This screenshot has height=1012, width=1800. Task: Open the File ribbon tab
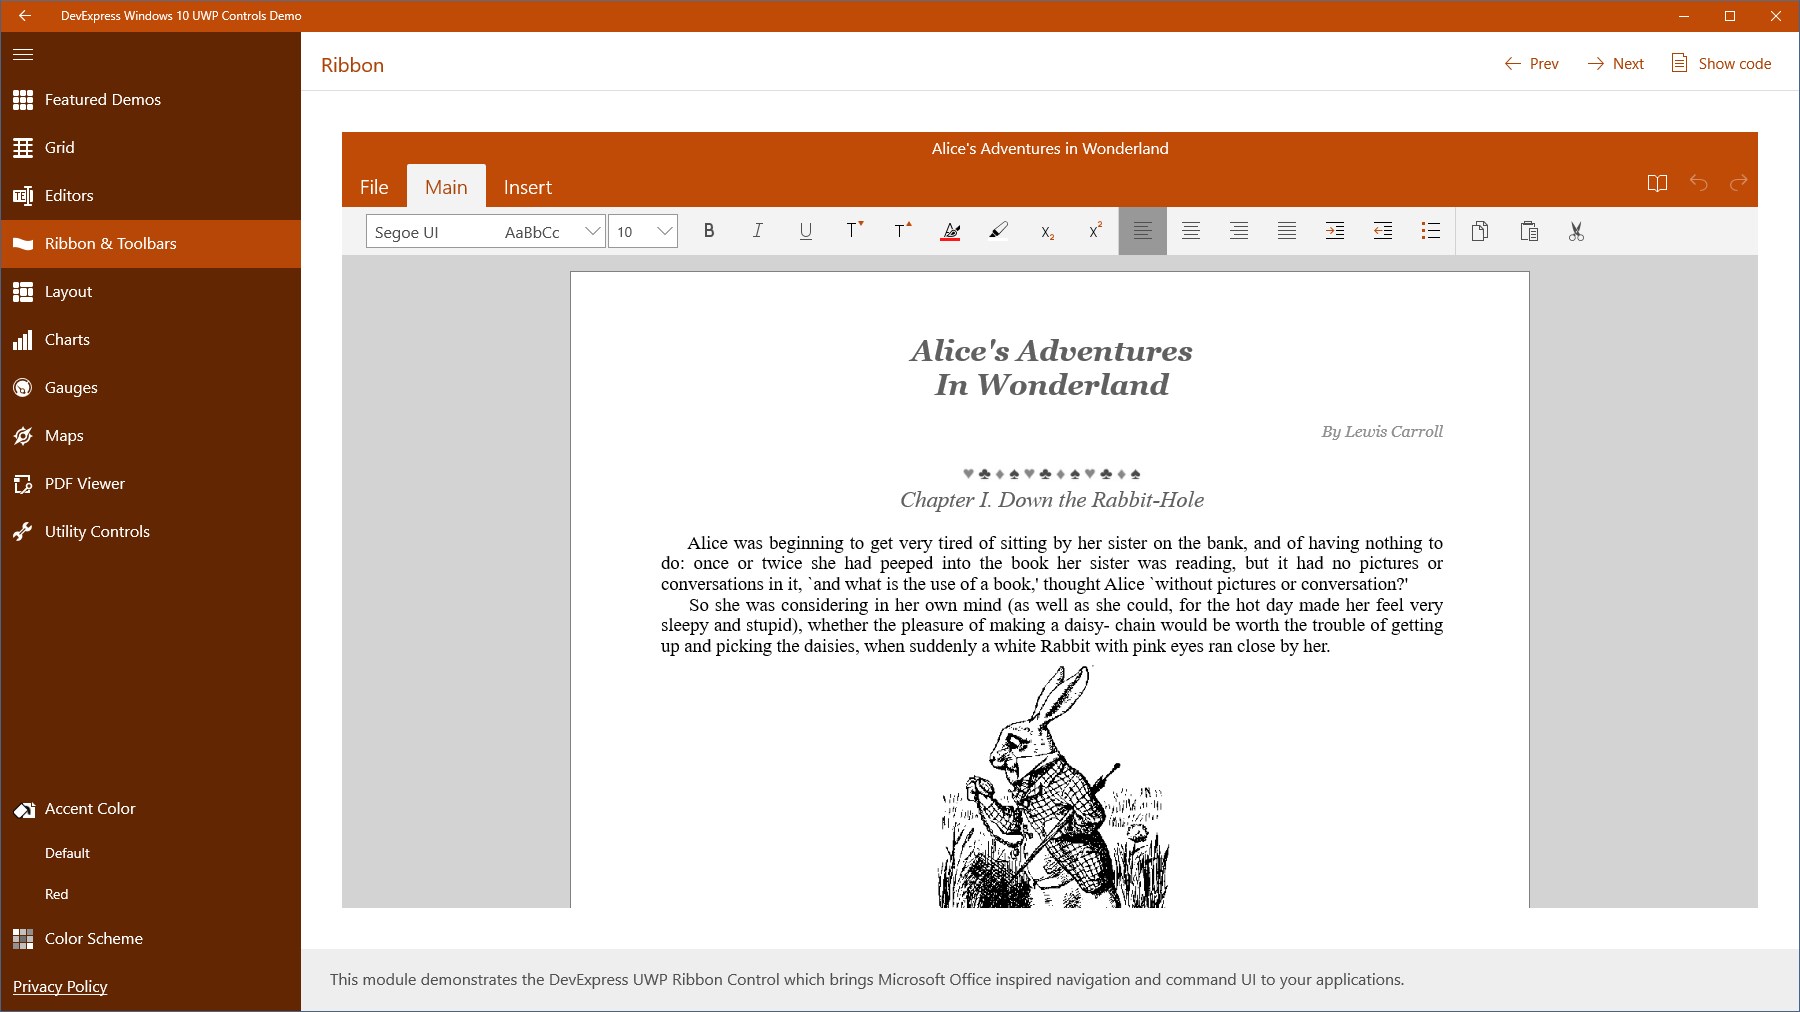click(374, 187)
